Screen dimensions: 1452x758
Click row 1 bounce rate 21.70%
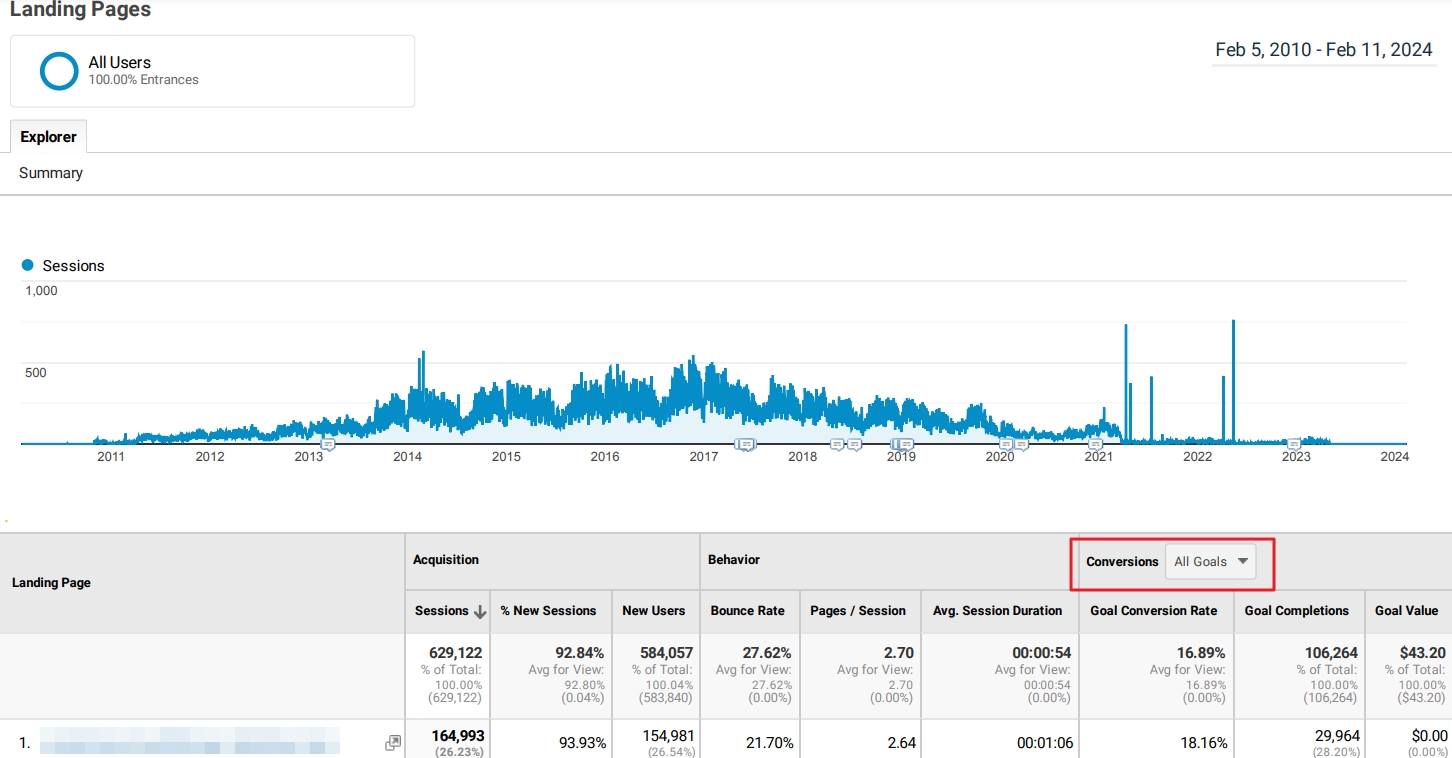pyautogui.click(x=770, y=743)
